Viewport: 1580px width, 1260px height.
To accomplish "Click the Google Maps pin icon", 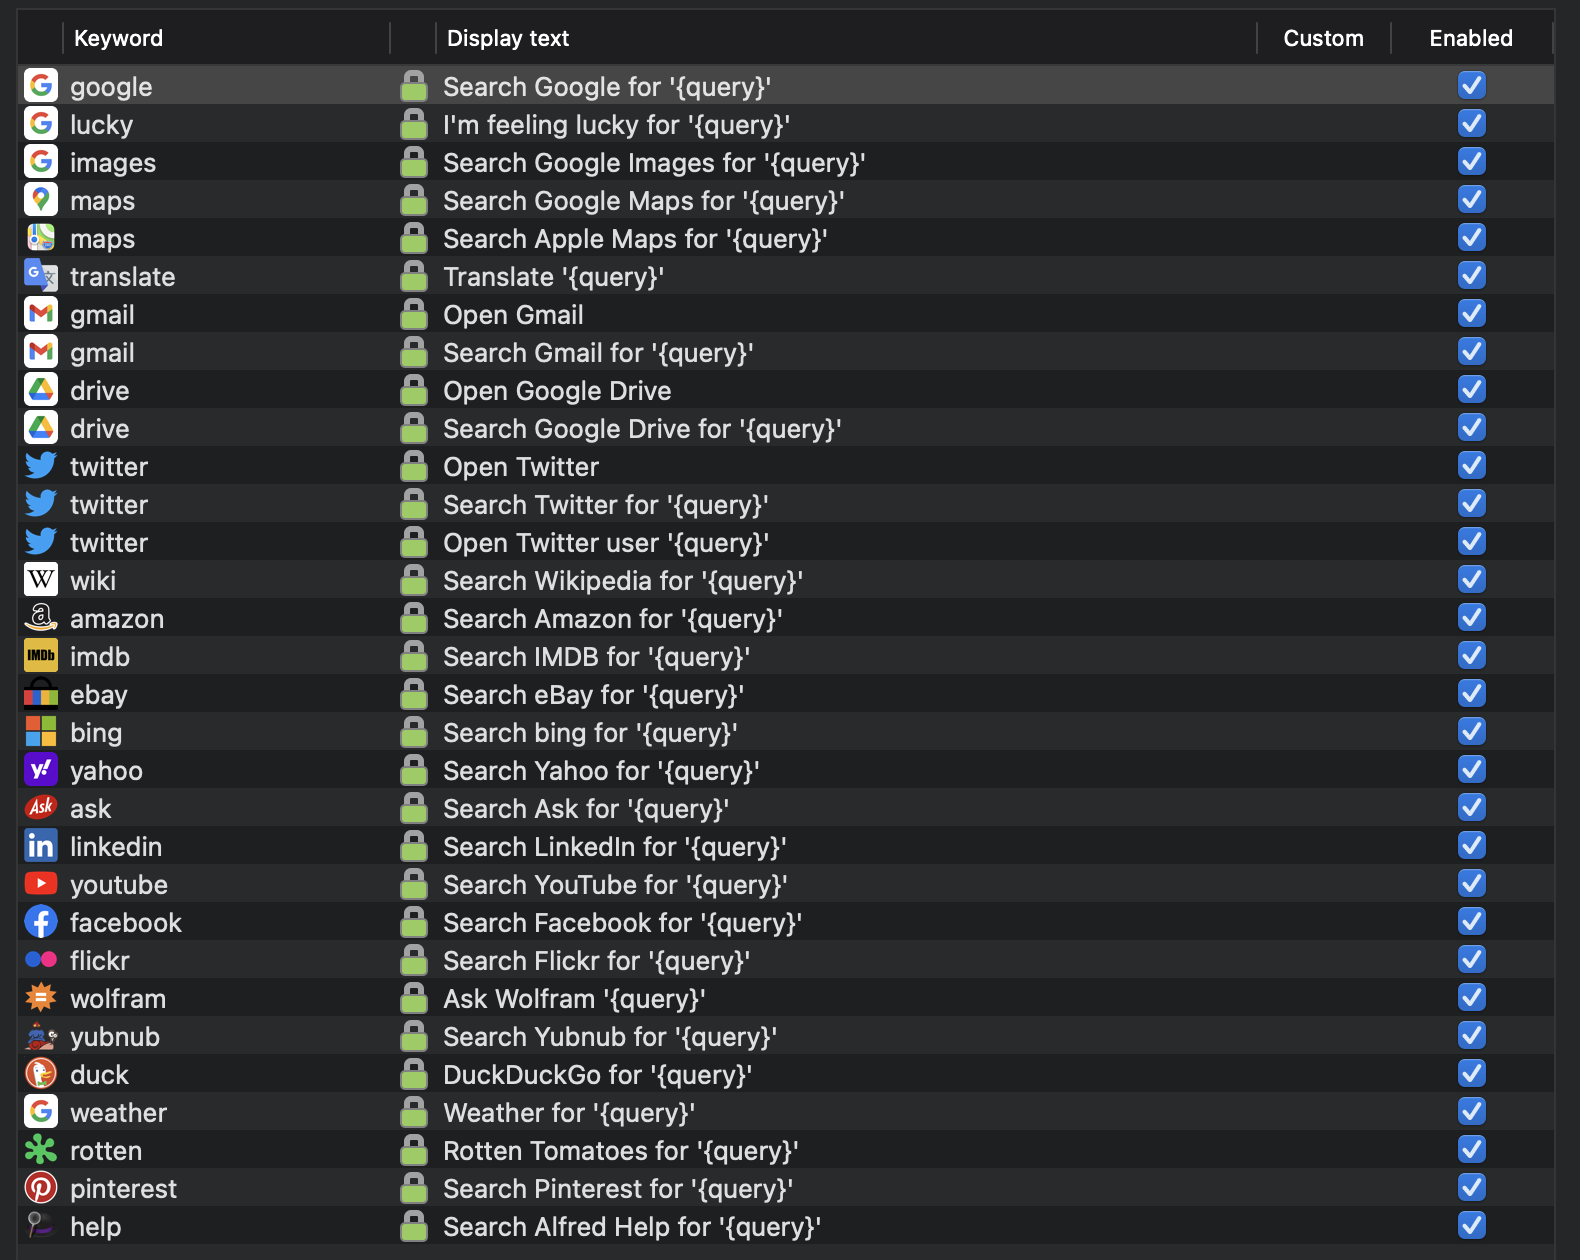I will click(41, 200).
